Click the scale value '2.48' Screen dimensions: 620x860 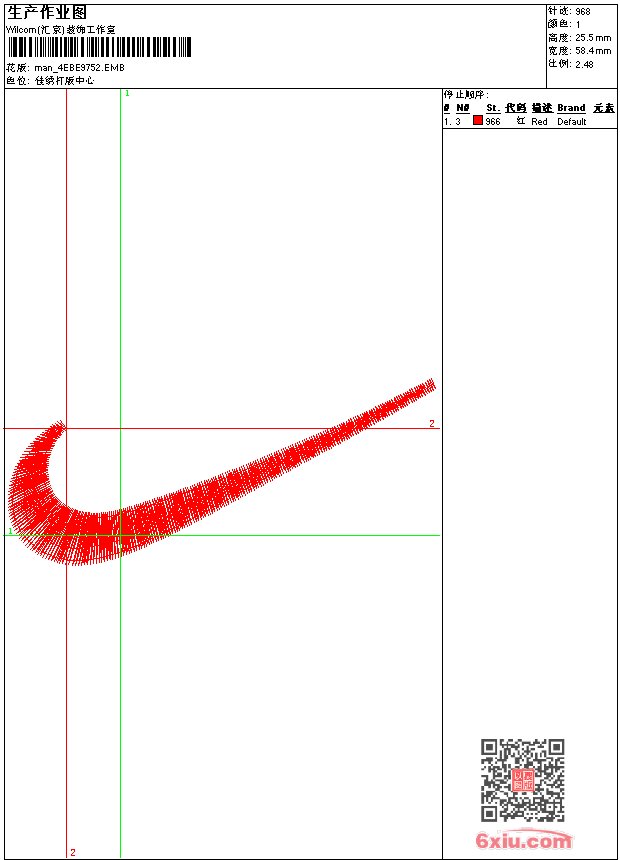[x=584, y=64]
